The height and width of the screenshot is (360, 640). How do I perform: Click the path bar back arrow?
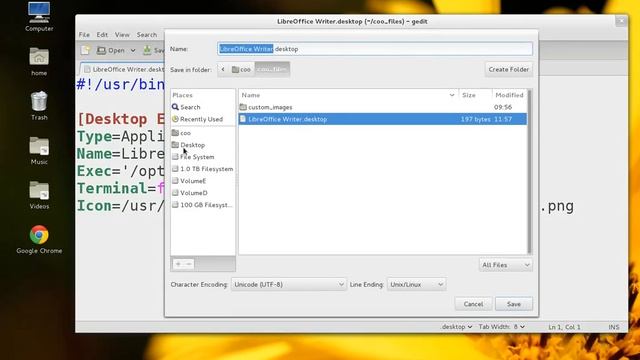click(223, 69)
